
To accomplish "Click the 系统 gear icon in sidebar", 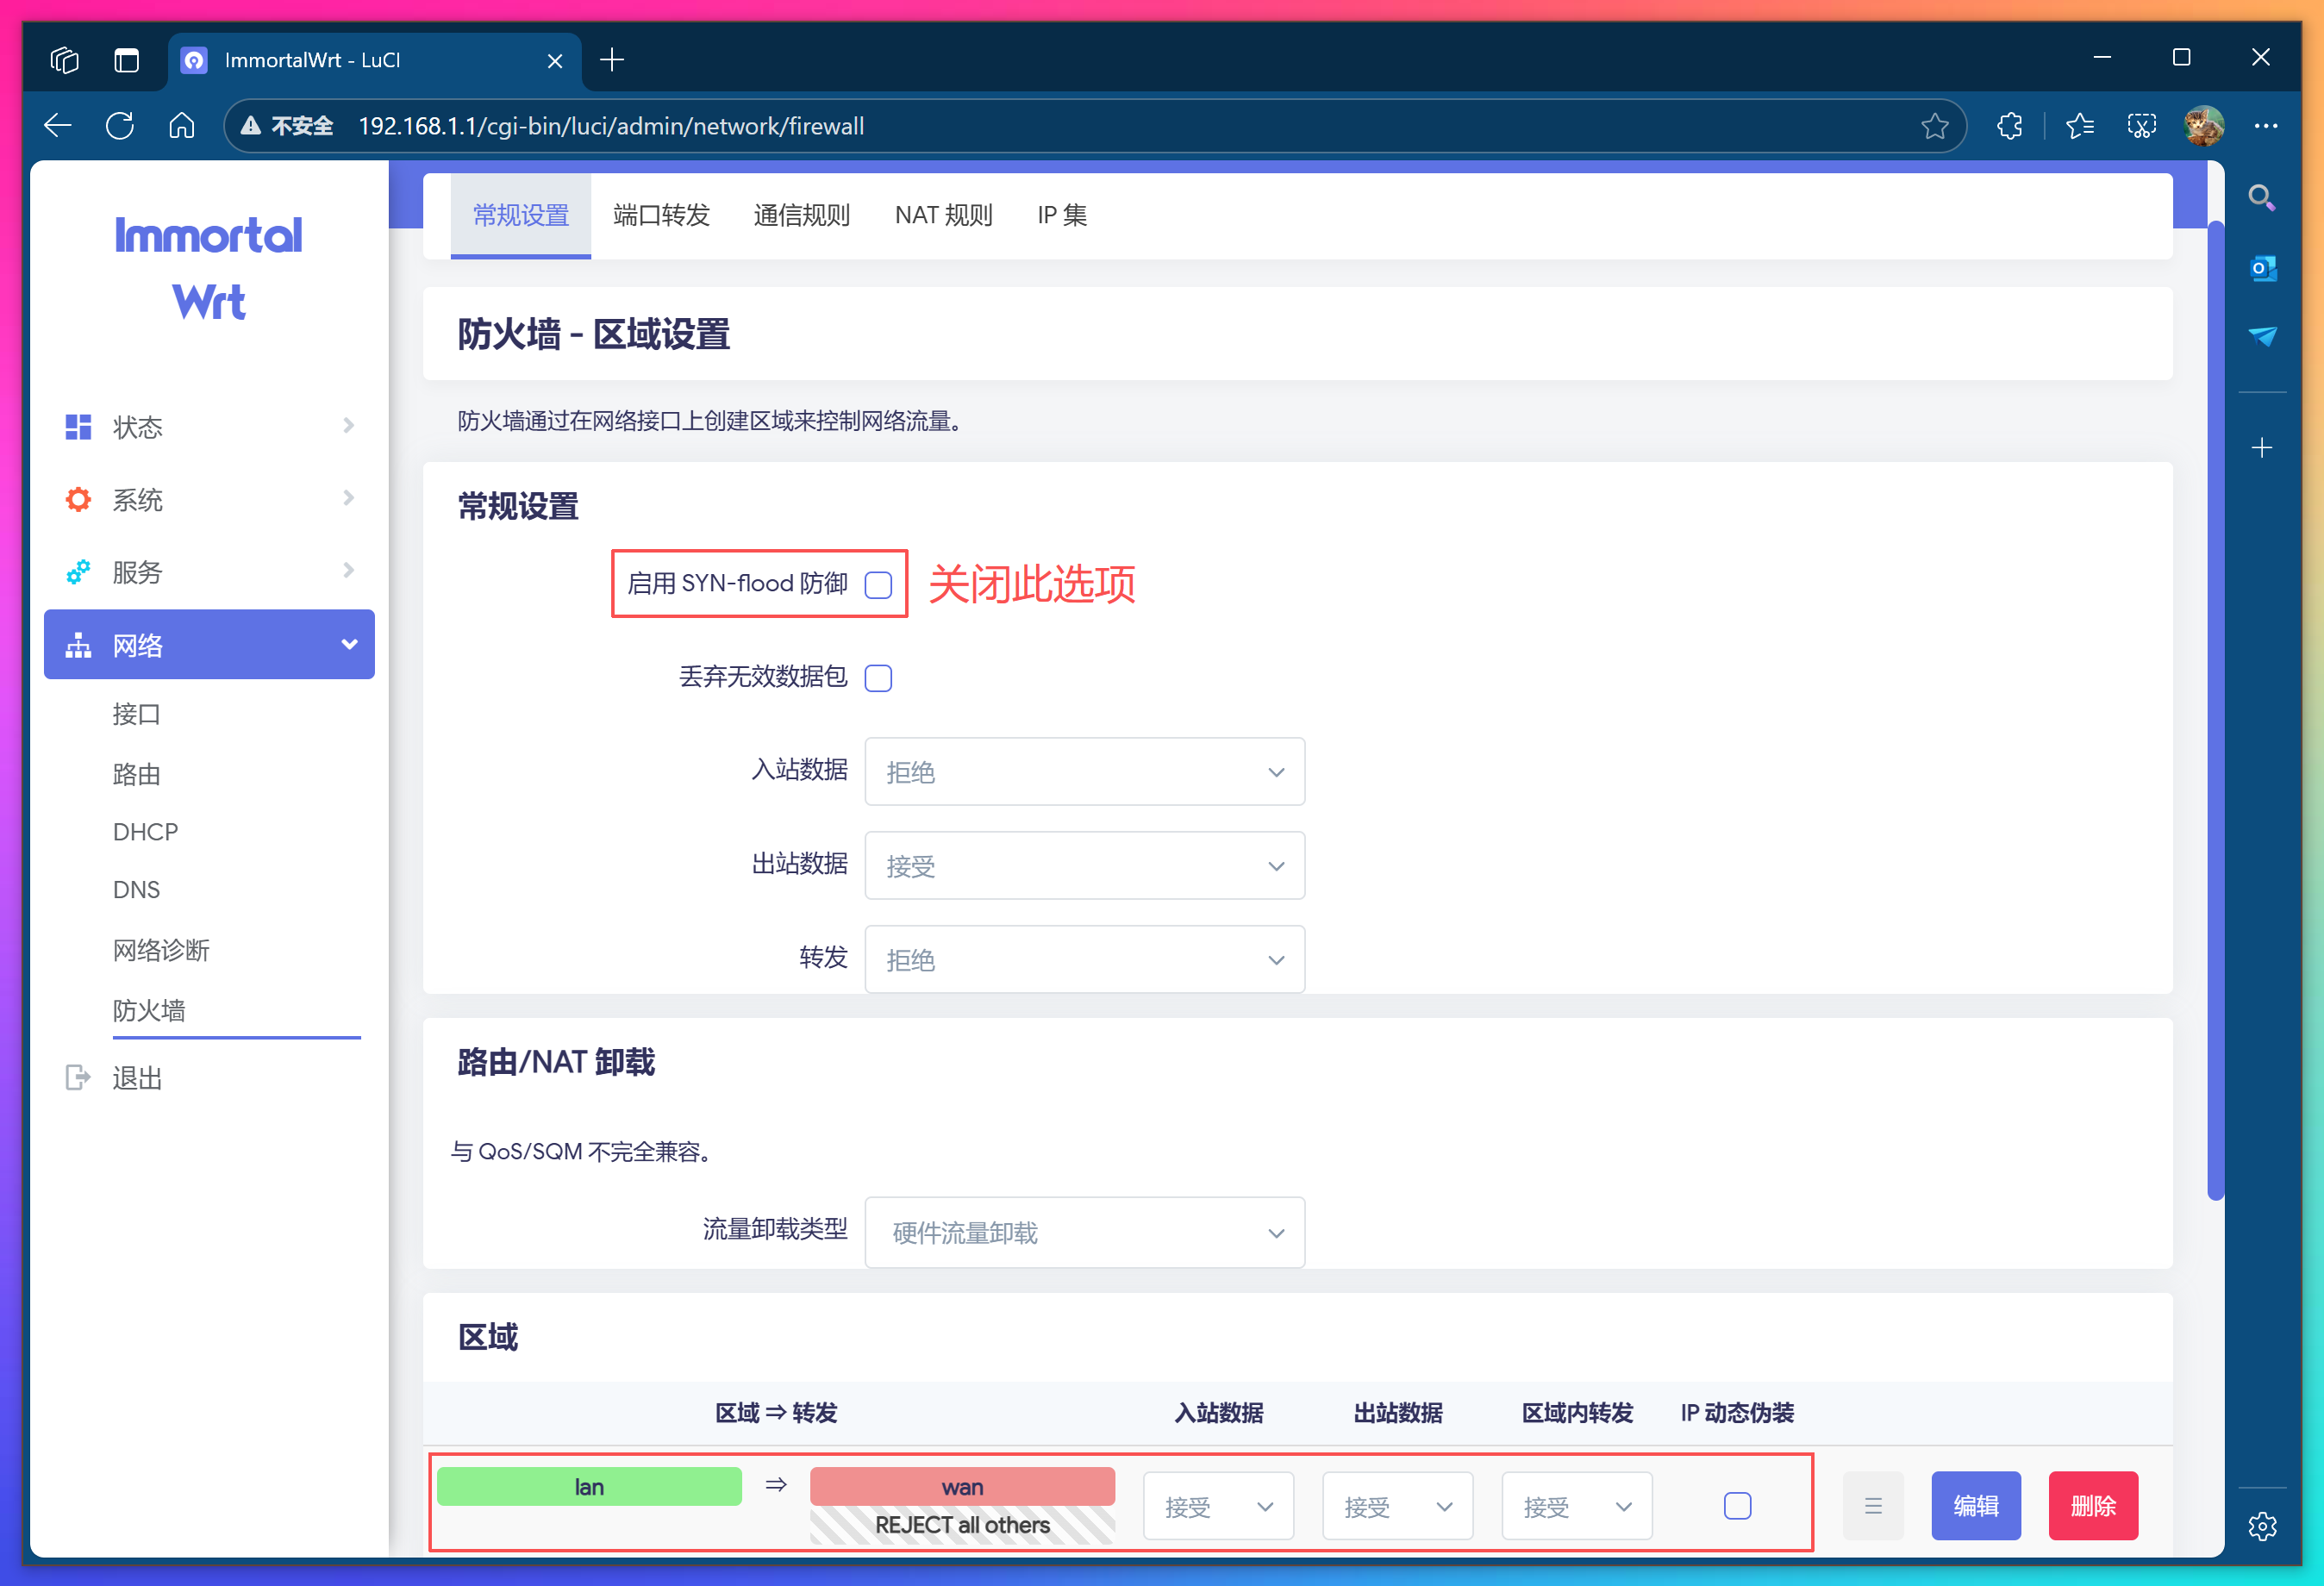I will tap(78, 499).
